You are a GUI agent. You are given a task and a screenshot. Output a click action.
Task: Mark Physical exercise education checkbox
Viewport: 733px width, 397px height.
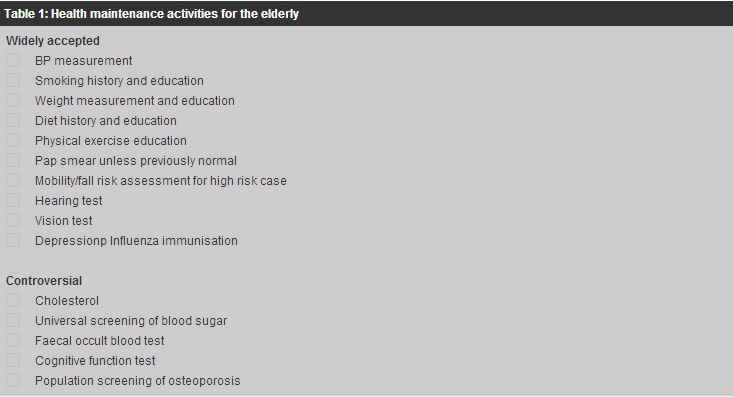[x=13, y=140]
